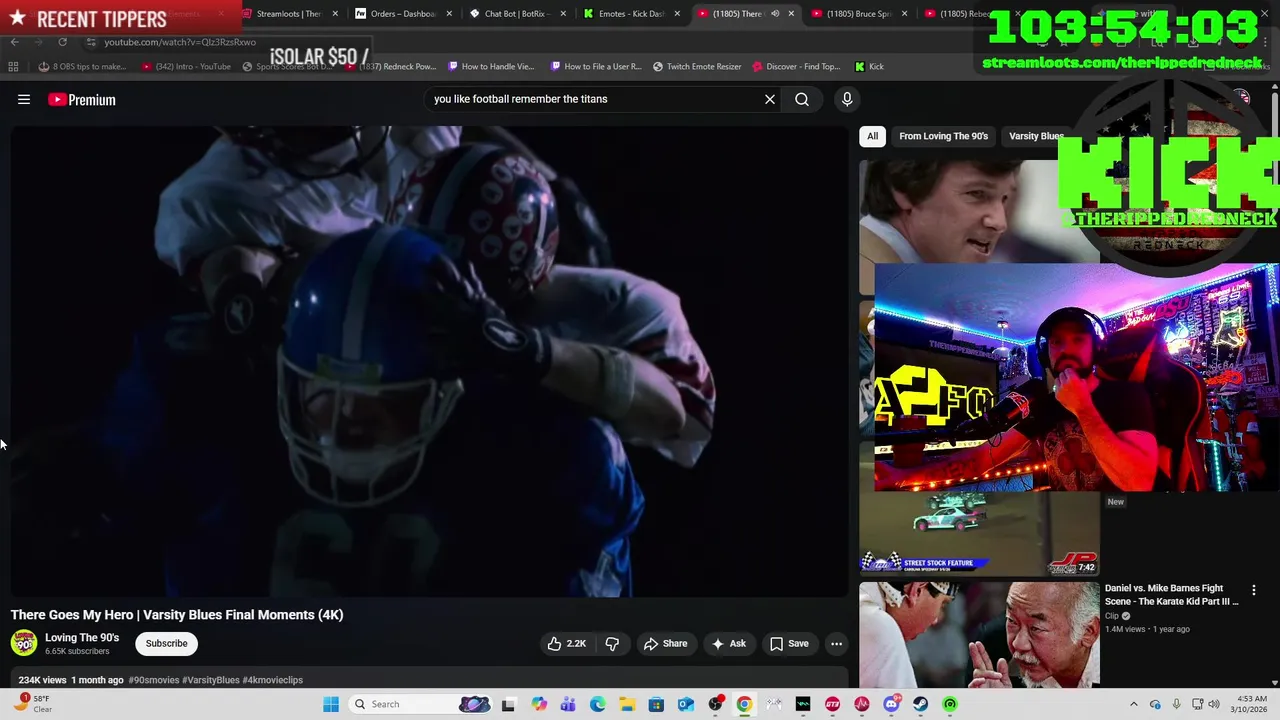Open the clock and date flyout
Viewport: 1280px width, 720px height.
tap(1251, 704)
